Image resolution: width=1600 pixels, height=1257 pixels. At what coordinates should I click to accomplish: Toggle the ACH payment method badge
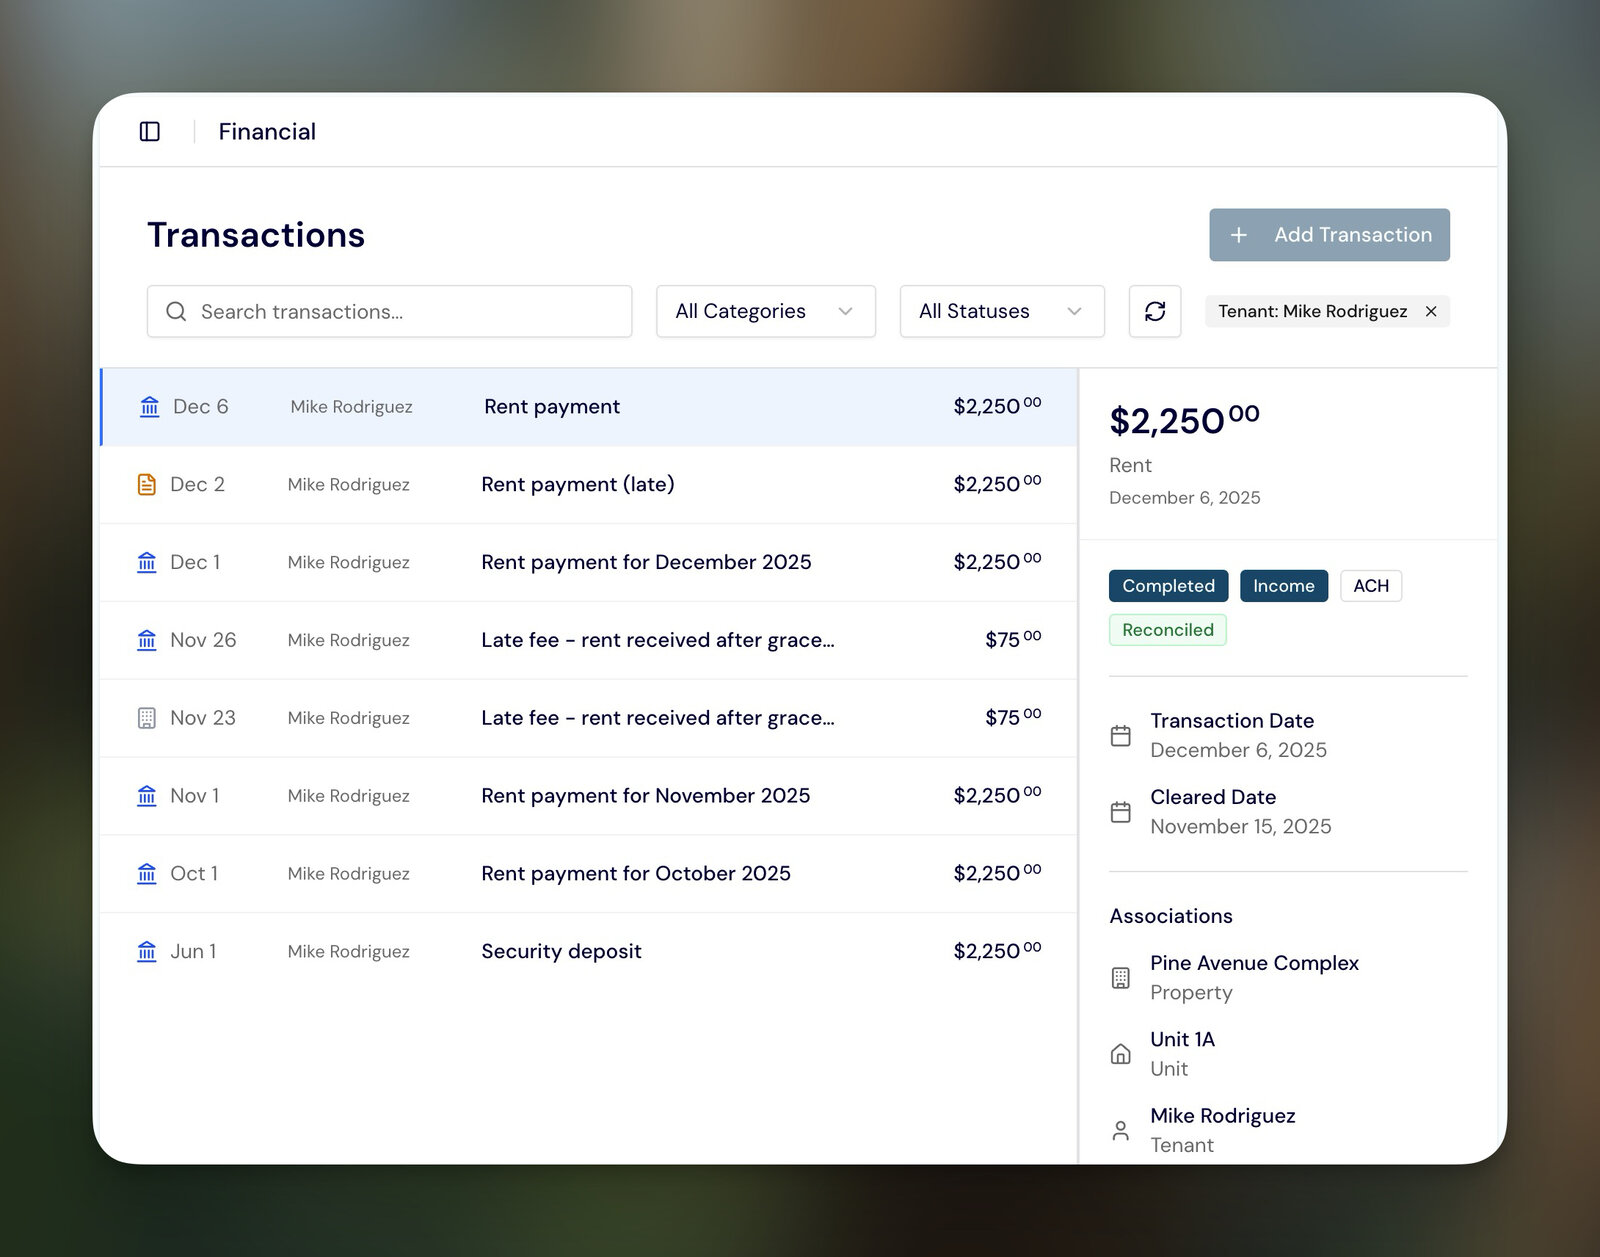[x=1371, y=586]
